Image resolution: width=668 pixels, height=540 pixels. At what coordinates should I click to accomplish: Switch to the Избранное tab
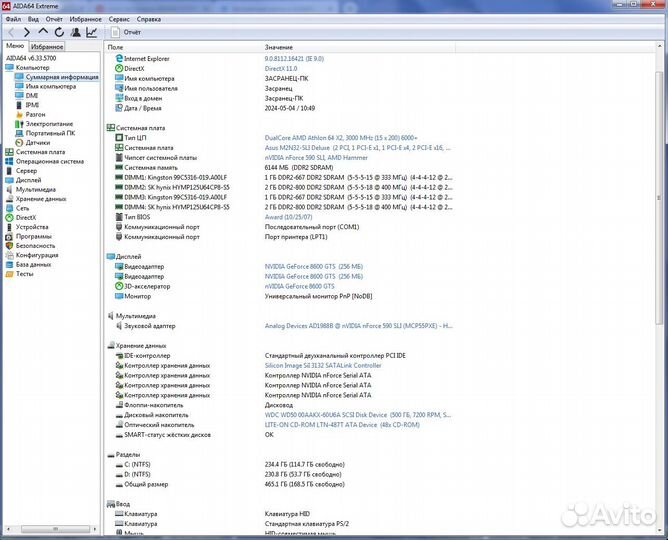(x=47, y=47)
